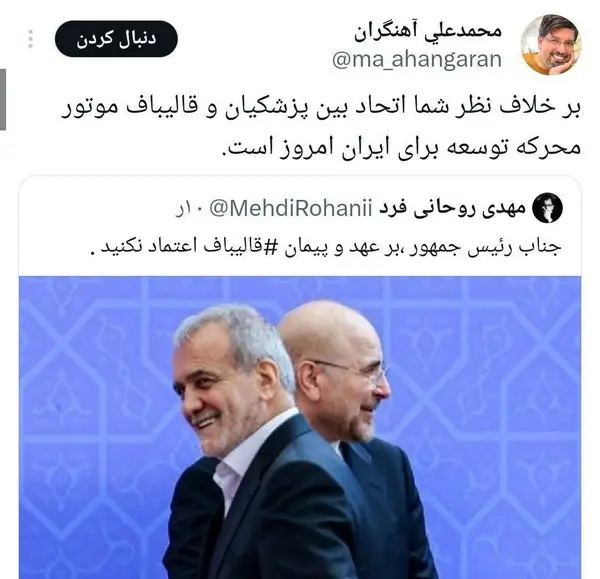Click blank header area of quoted tweet card
This screenshot has width=600, height=579.
point(96,209)
